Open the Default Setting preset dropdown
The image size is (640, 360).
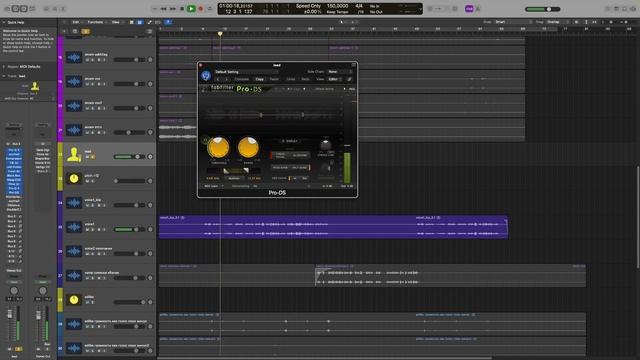pos(246,72)
